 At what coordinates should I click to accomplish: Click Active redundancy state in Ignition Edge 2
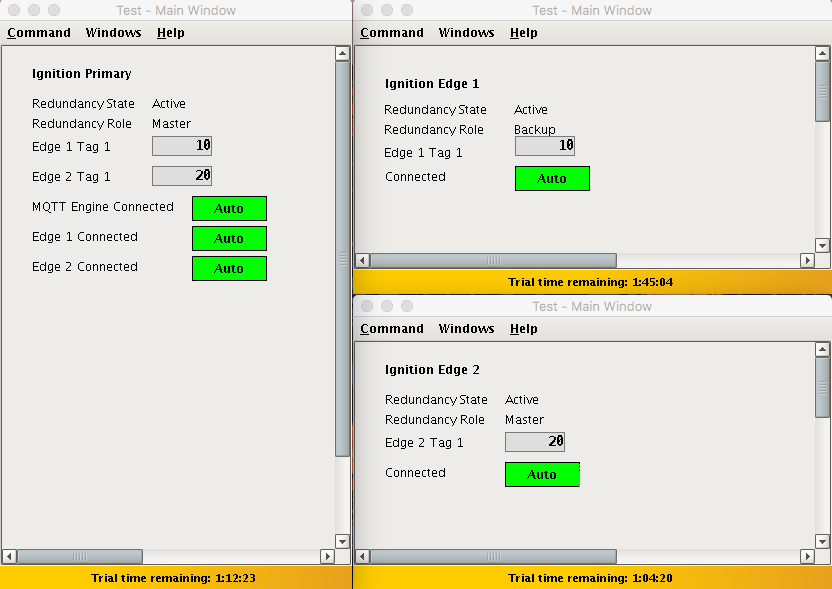(522, 400)
